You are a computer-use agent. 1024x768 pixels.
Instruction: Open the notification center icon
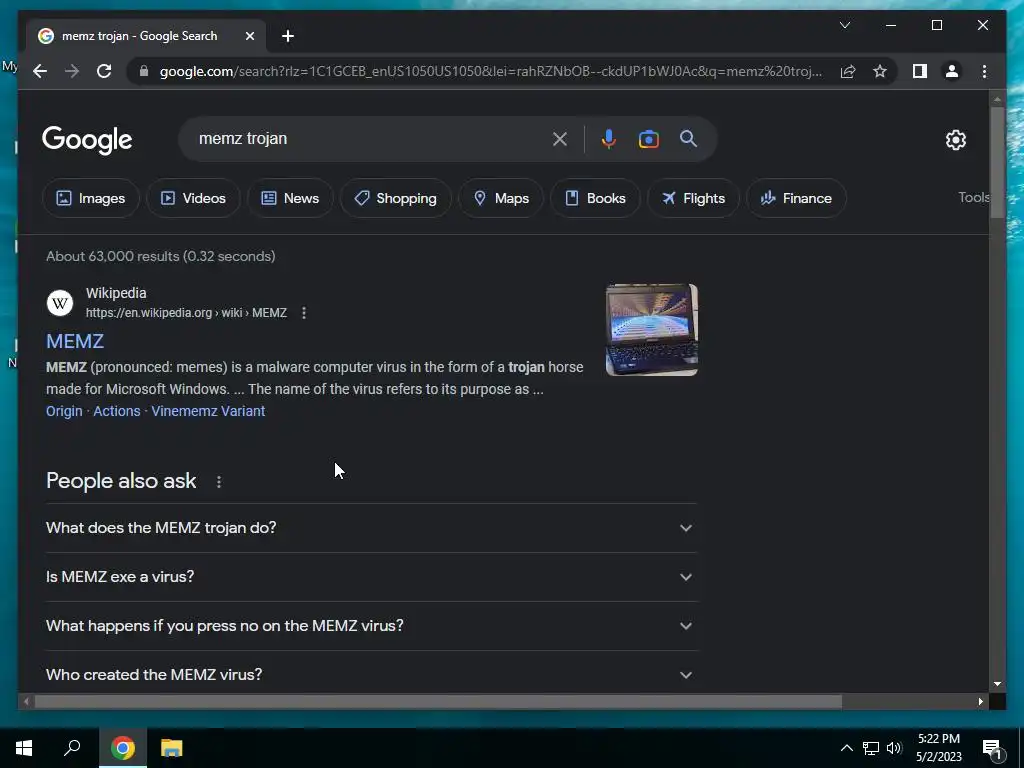992,749
